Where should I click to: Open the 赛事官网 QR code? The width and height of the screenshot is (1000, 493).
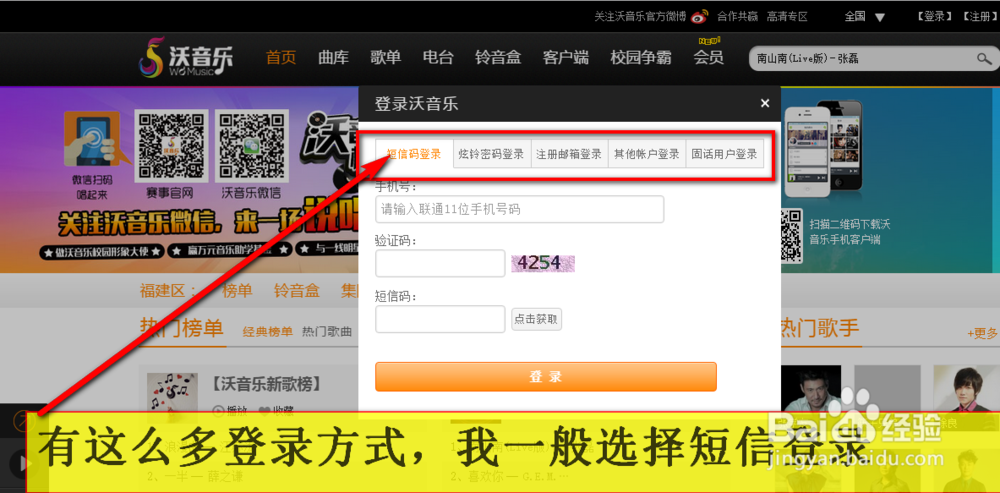coord(171,145)
